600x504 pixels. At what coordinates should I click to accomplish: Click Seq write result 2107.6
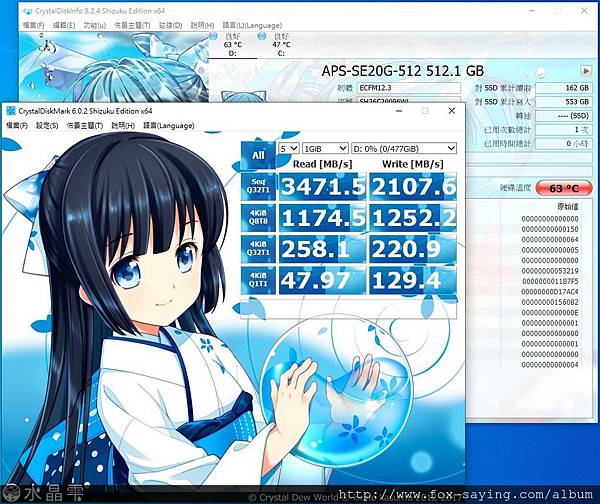tap(413, 186)
